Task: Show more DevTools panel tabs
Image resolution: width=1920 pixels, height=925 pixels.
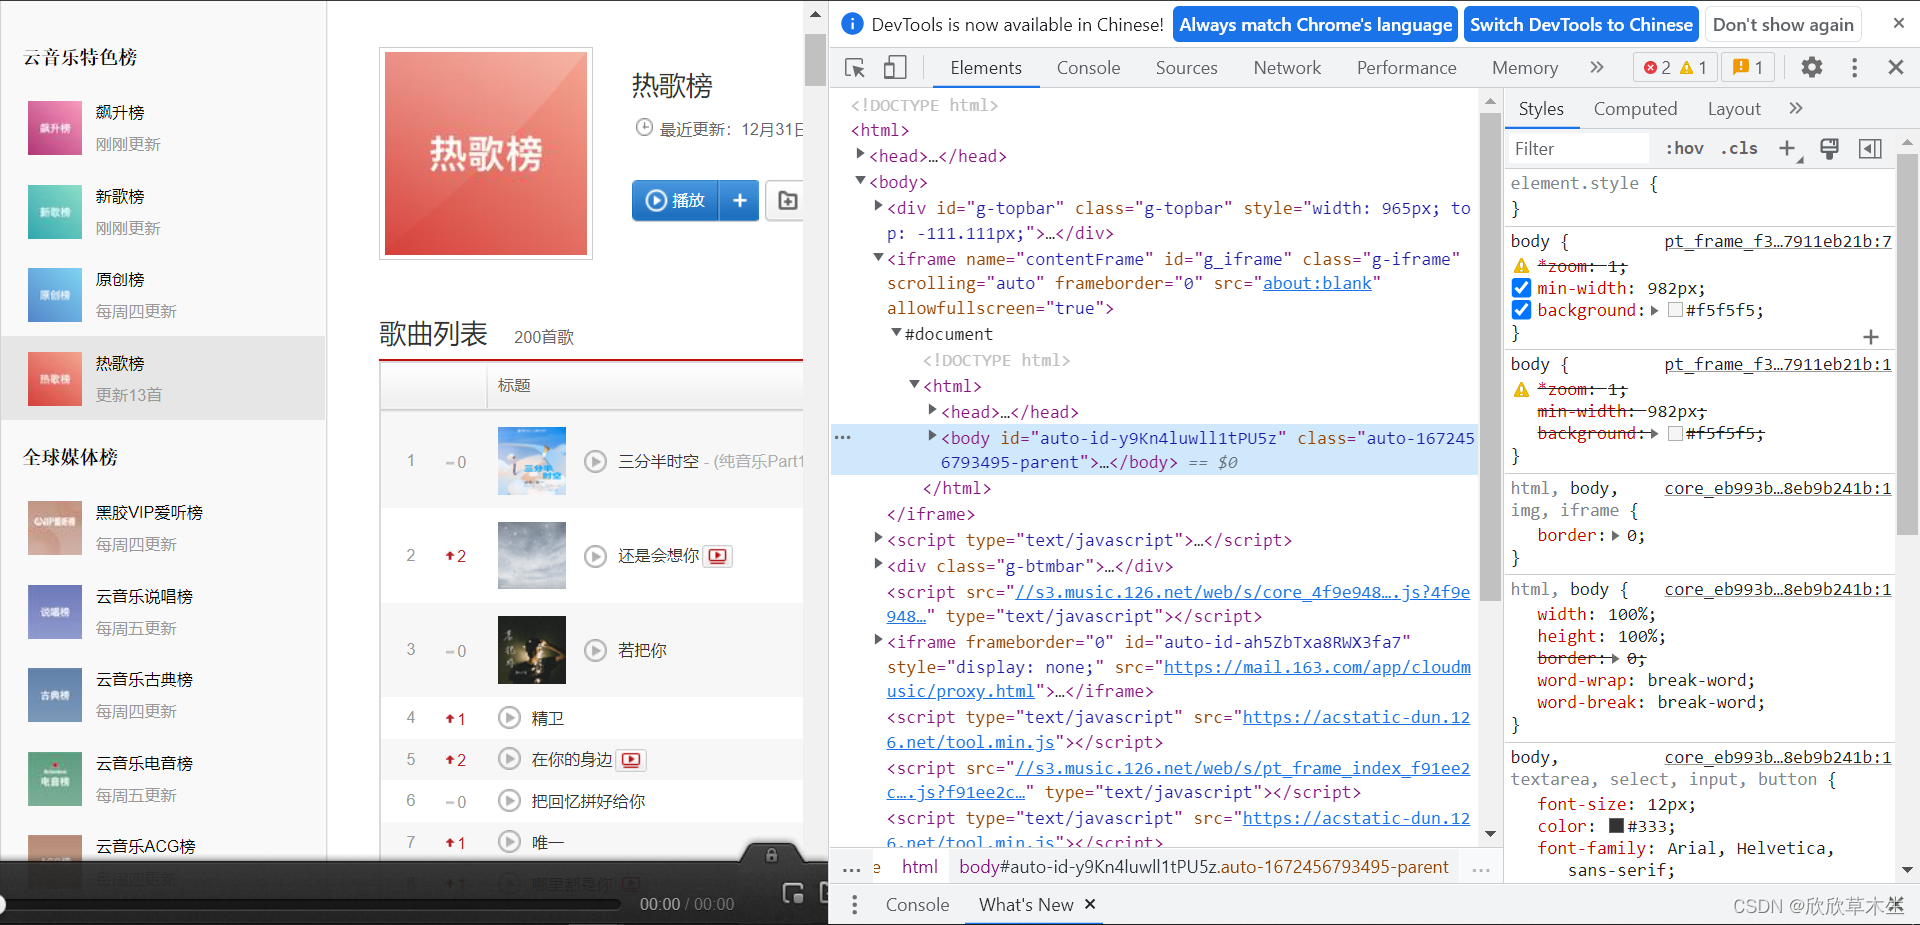Action: [x=1597, y=67]
